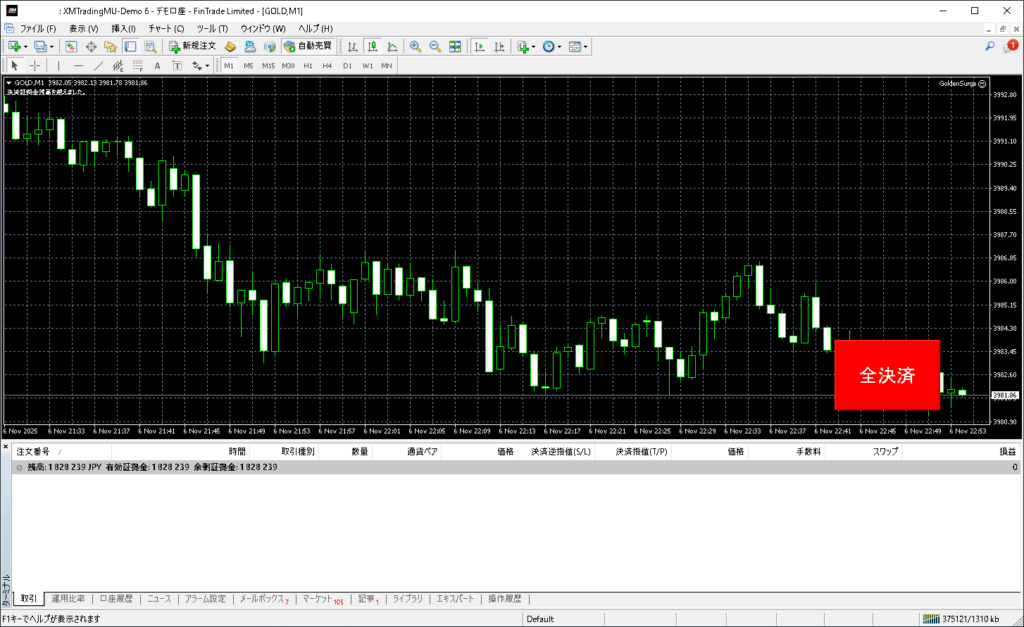Image resolution: width=1024 pixels, height=627 pixels.
Task: Click the zoom in magnifier icon
Action: tap(415, 47)
